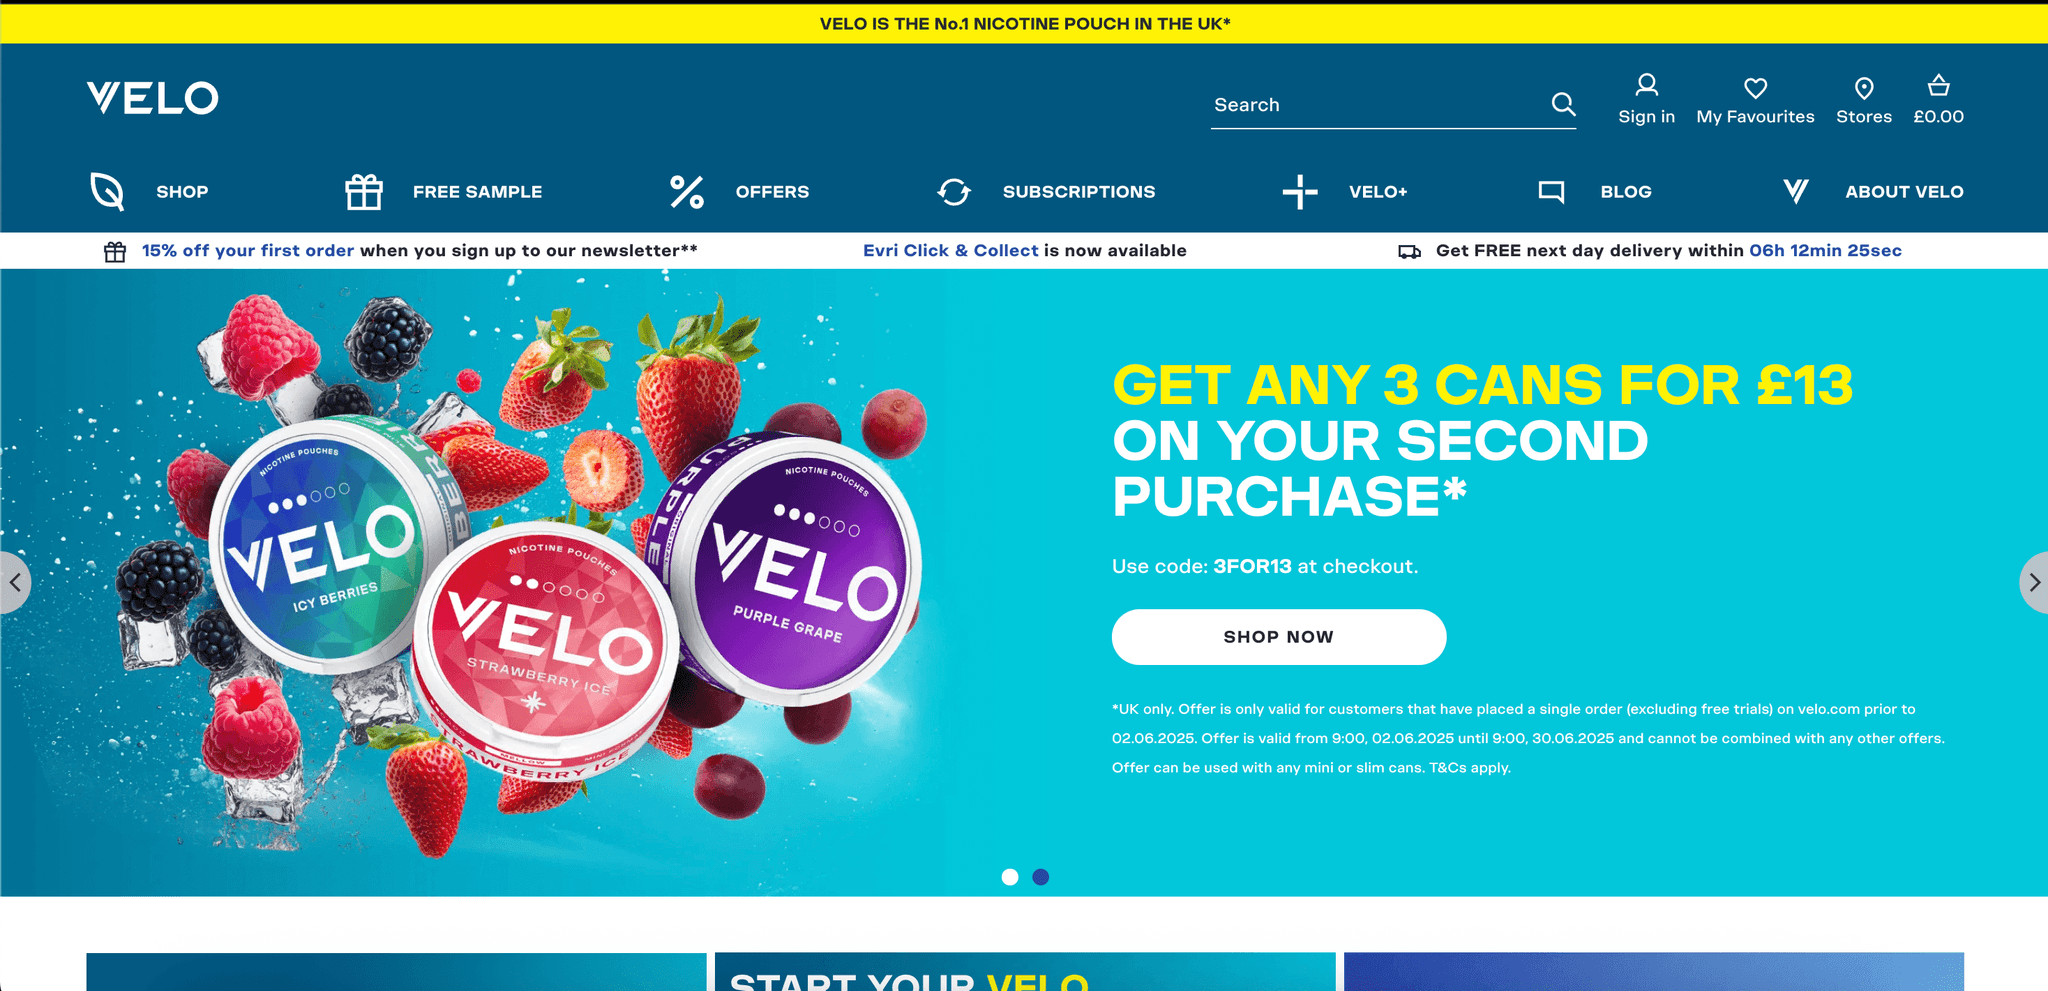This screenshot has height=991, width=2048.
Task: Follow the 15% off first order link
Action: pyautogui.click(x=248, y=250)
